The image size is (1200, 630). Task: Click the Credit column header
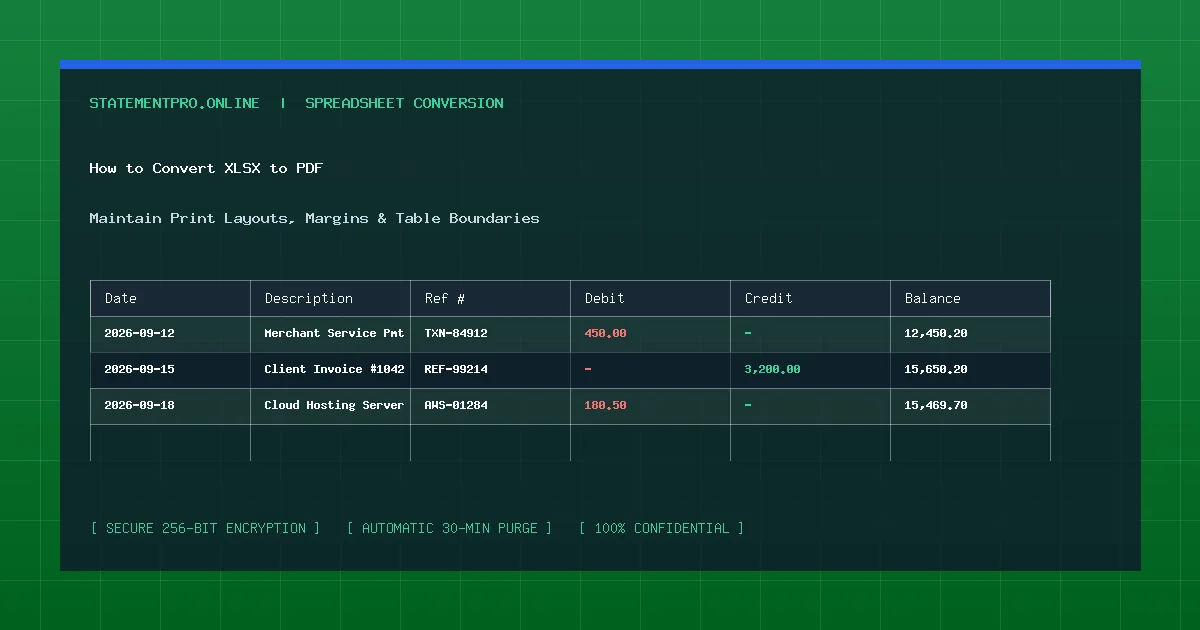pos(810,298)
